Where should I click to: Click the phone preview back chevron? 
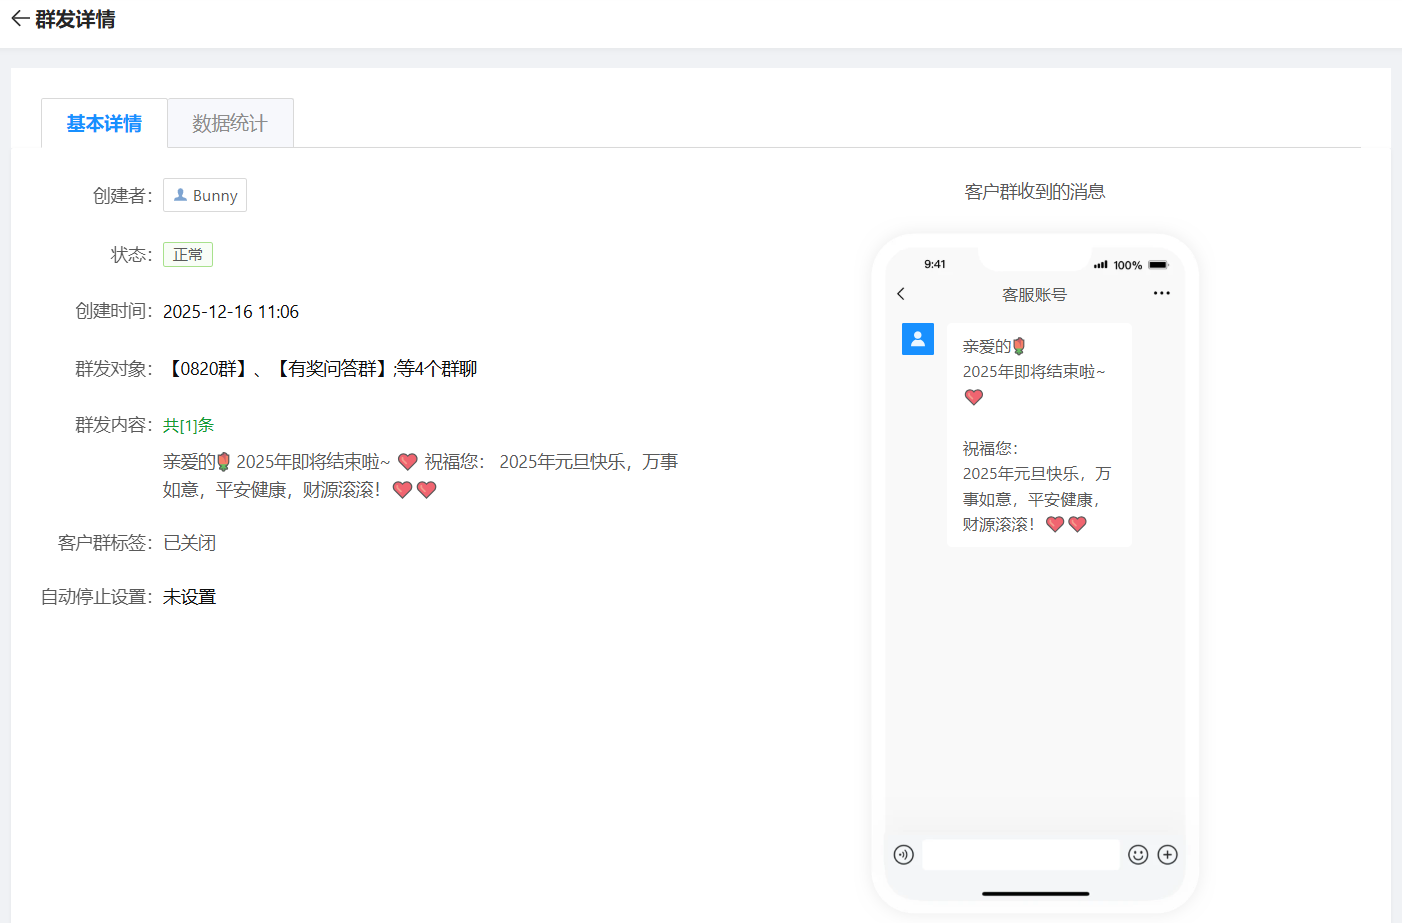(901, 294)
